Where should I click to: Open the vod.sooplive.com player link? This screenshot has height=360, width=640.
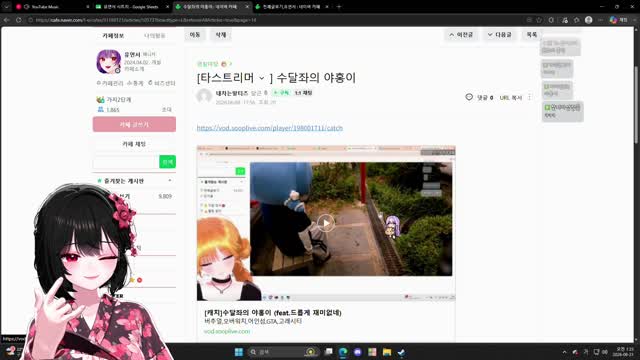(x=270, y=128)
